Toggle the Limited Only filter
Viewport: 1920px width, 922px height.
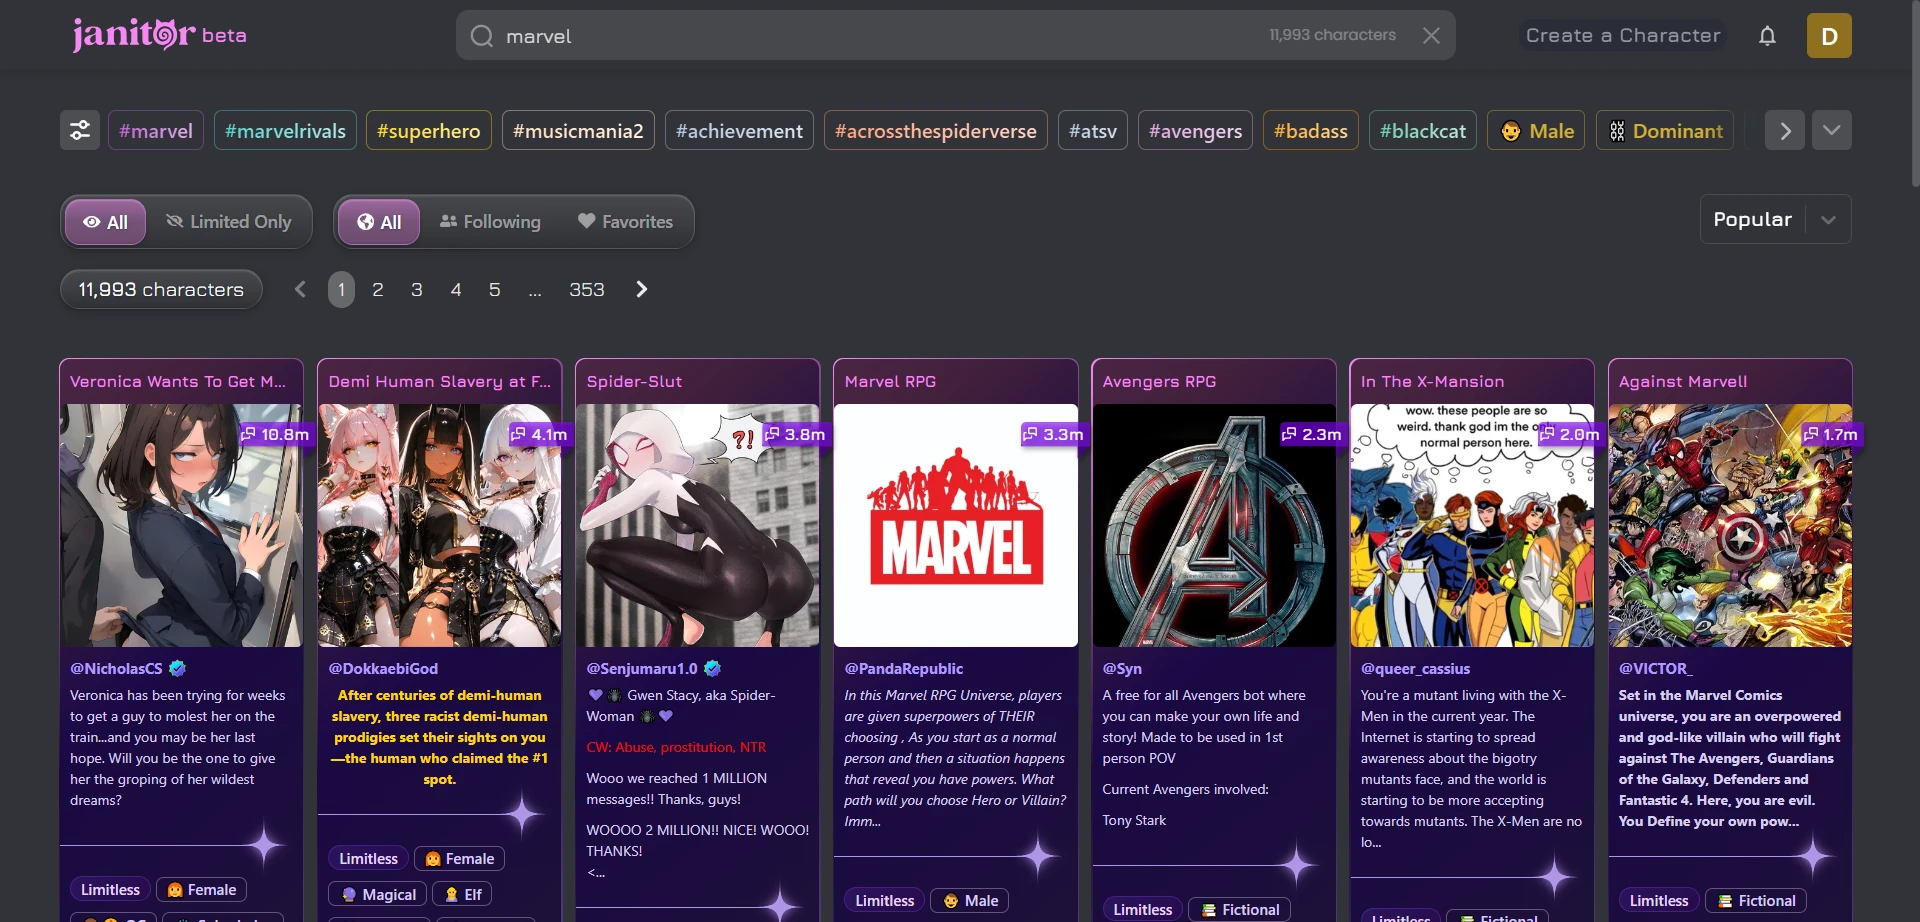pyautogui.click(x=229, y=222)
